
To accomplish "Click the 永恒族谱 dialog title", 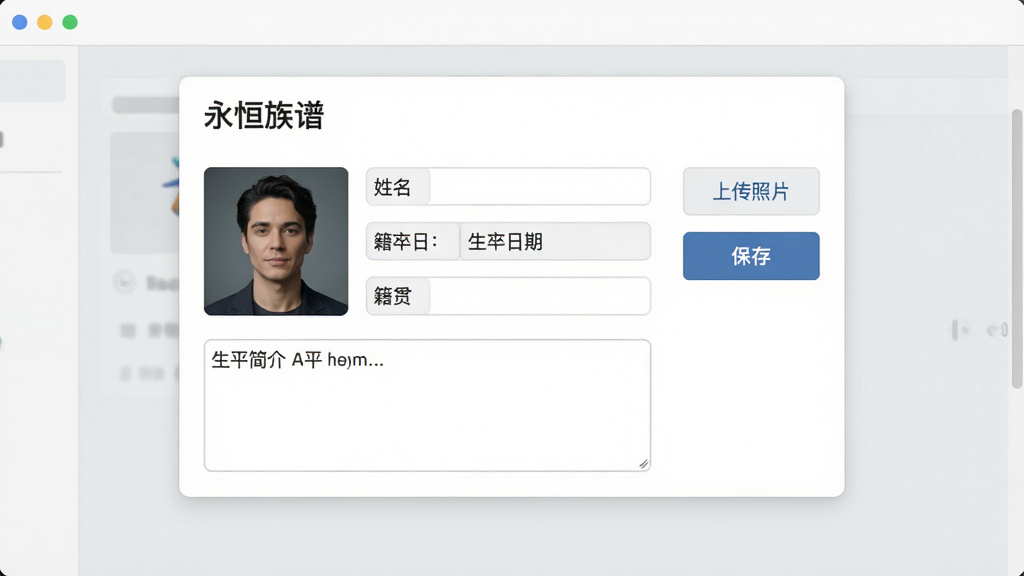I will coord(264,116).
